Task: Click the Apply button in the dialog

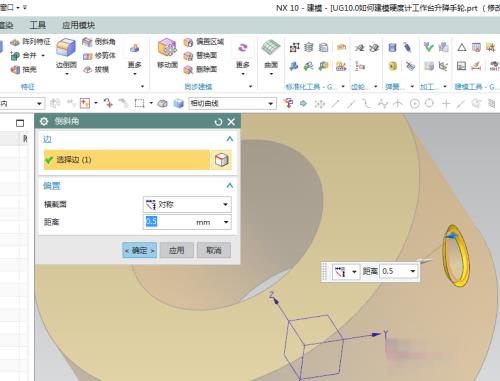Action: click(x=177, y=250)
